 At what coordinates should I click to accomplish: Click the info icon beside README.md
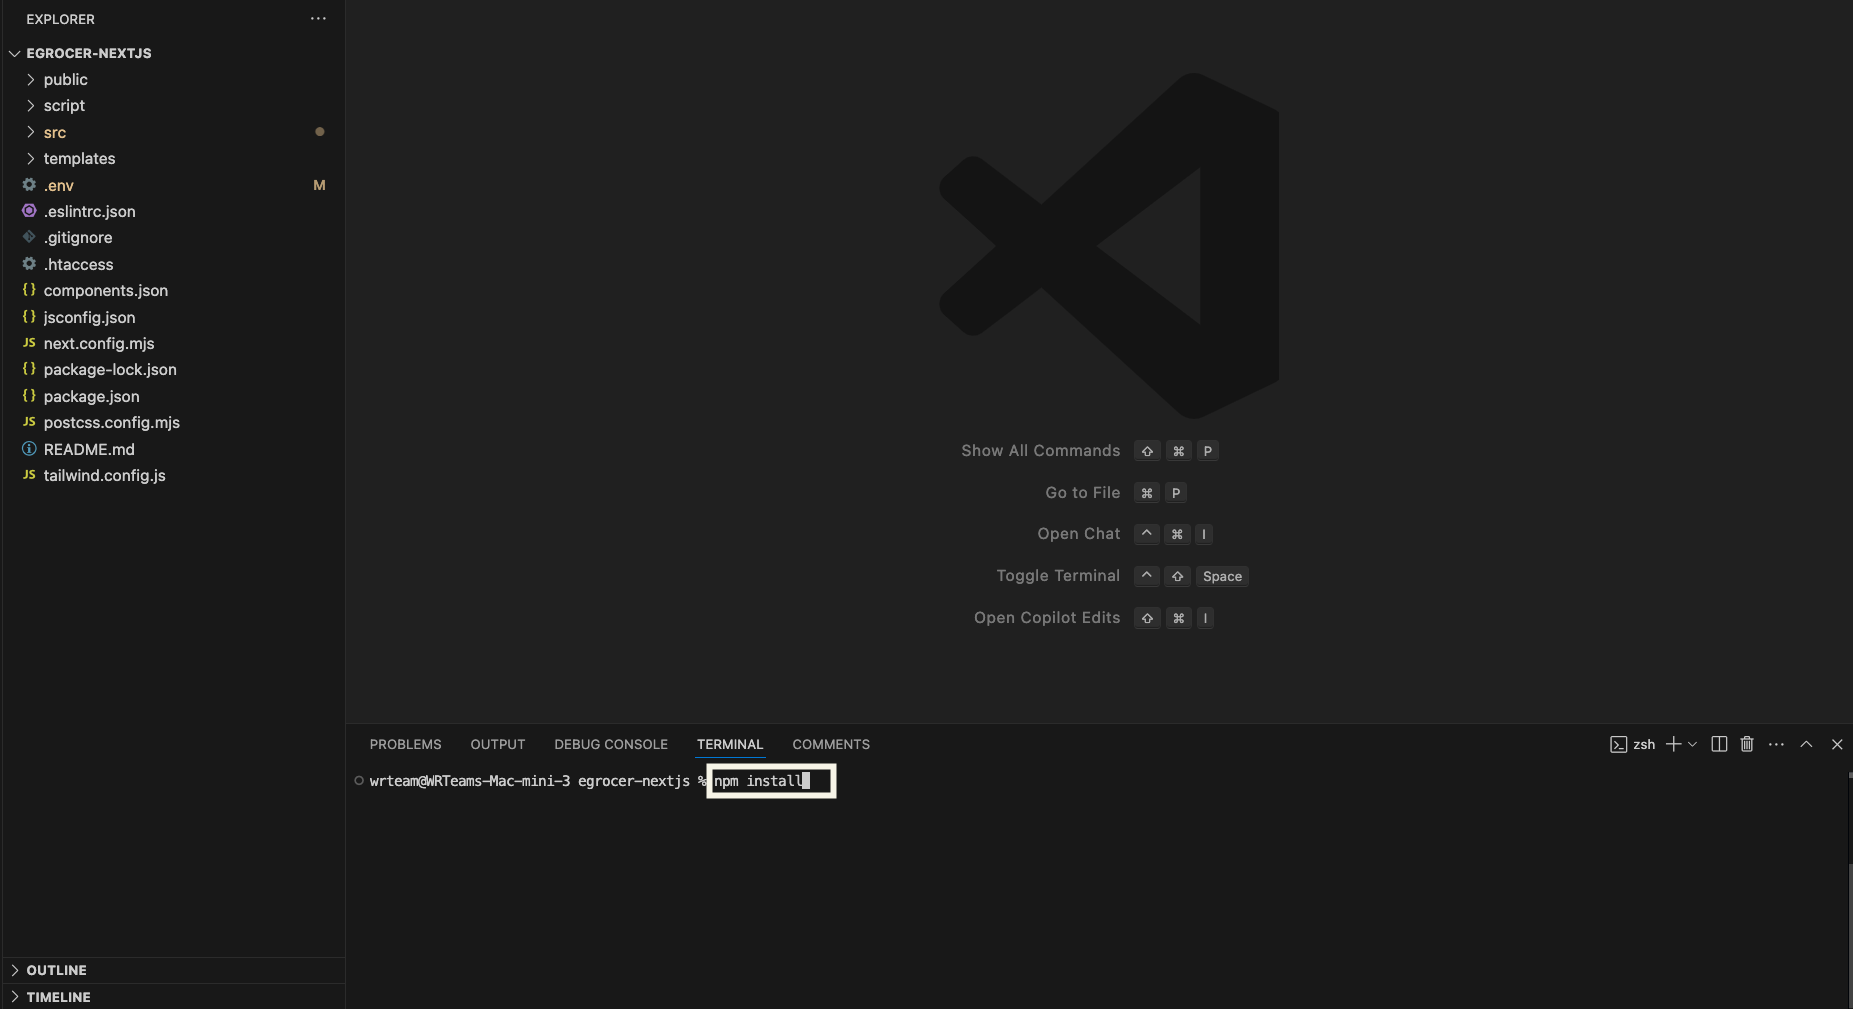click(29, 448)
